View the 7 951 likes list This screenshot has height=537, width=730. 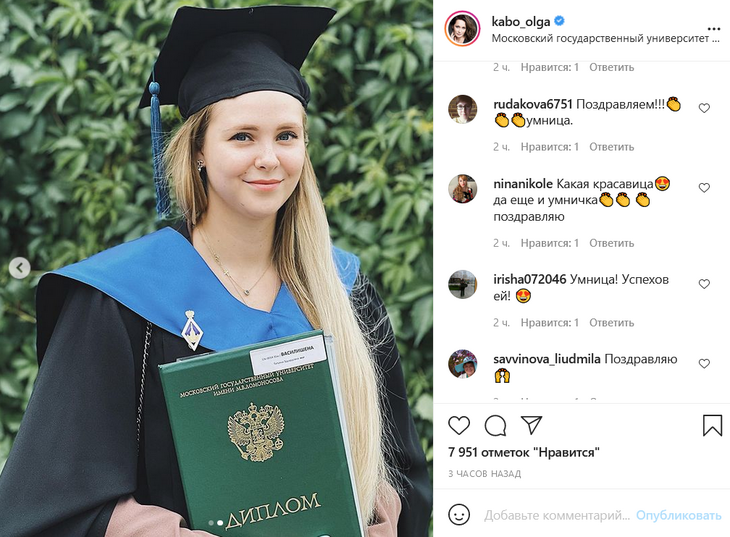pyautogui.click(x=524, y=452)
